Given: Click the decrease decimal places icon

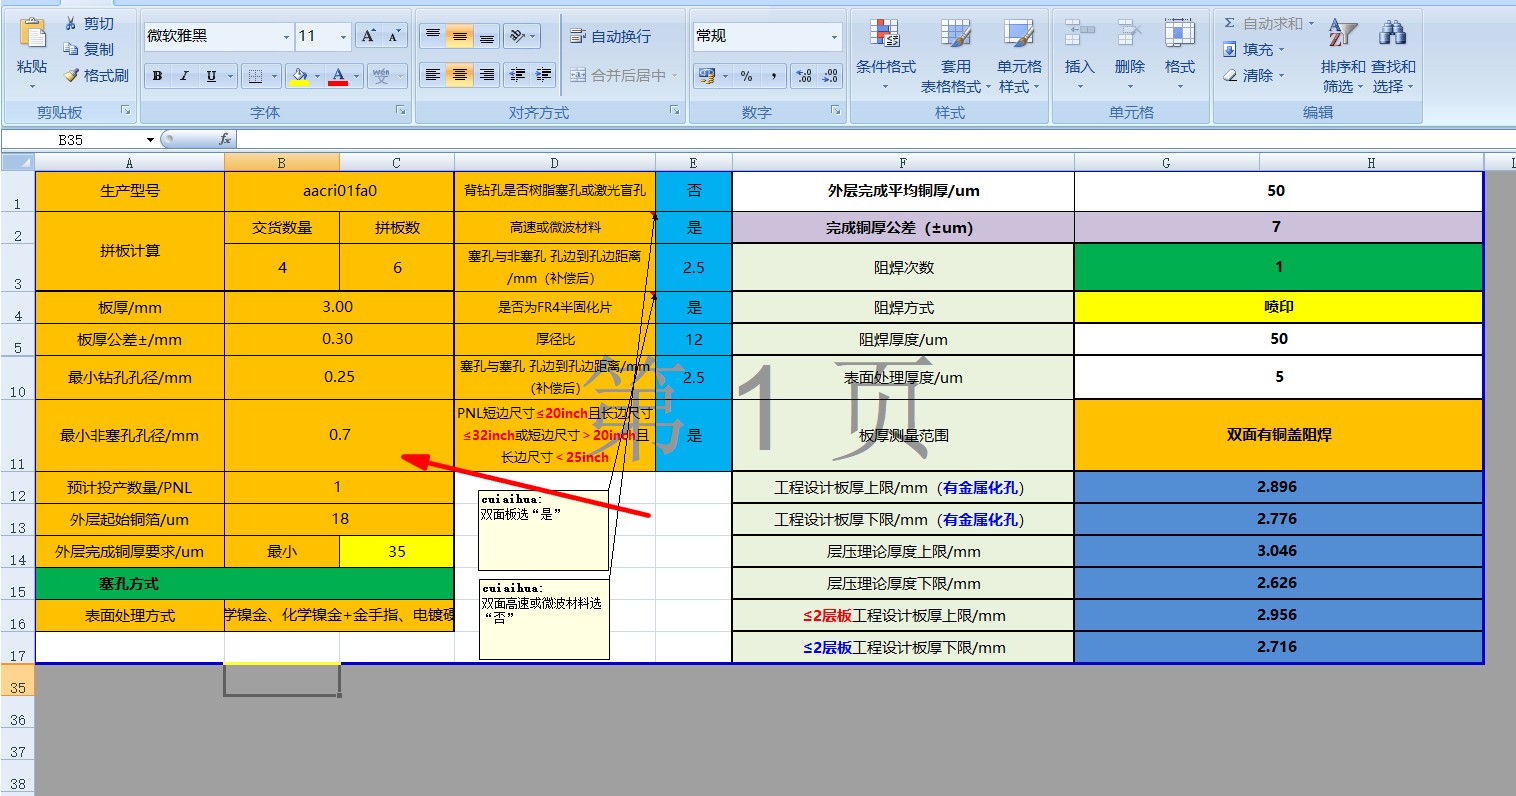Looking at the screenshot, I should point(830,76).
